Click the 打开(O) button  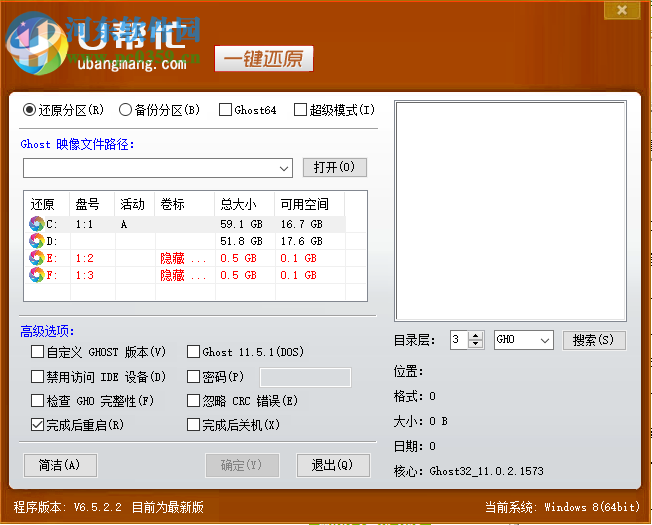(x=335, y=168)
